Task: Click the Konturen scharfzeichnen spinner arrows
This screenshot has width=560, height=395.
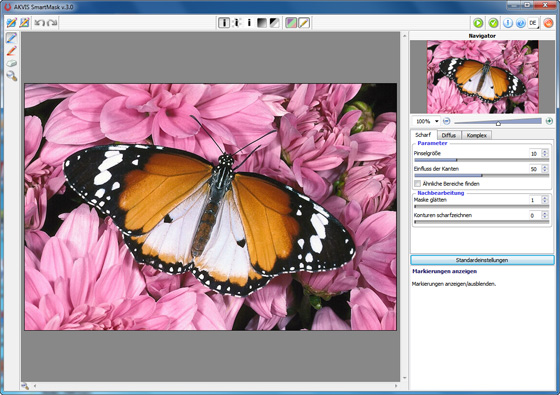Action: point(545,215)
